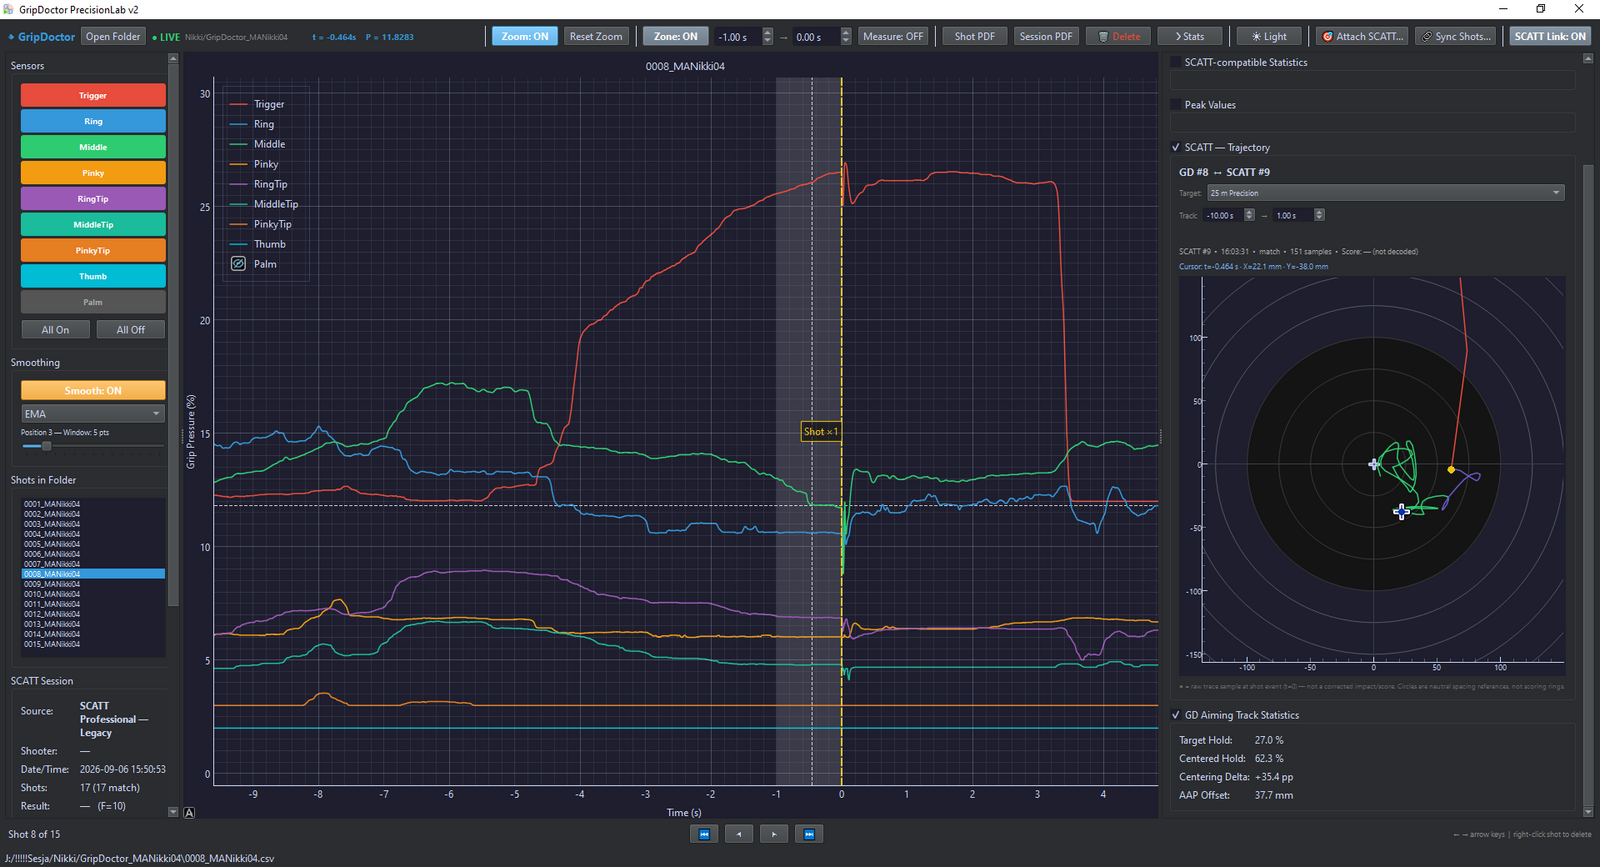Go to the previous shot

point(739,834)
